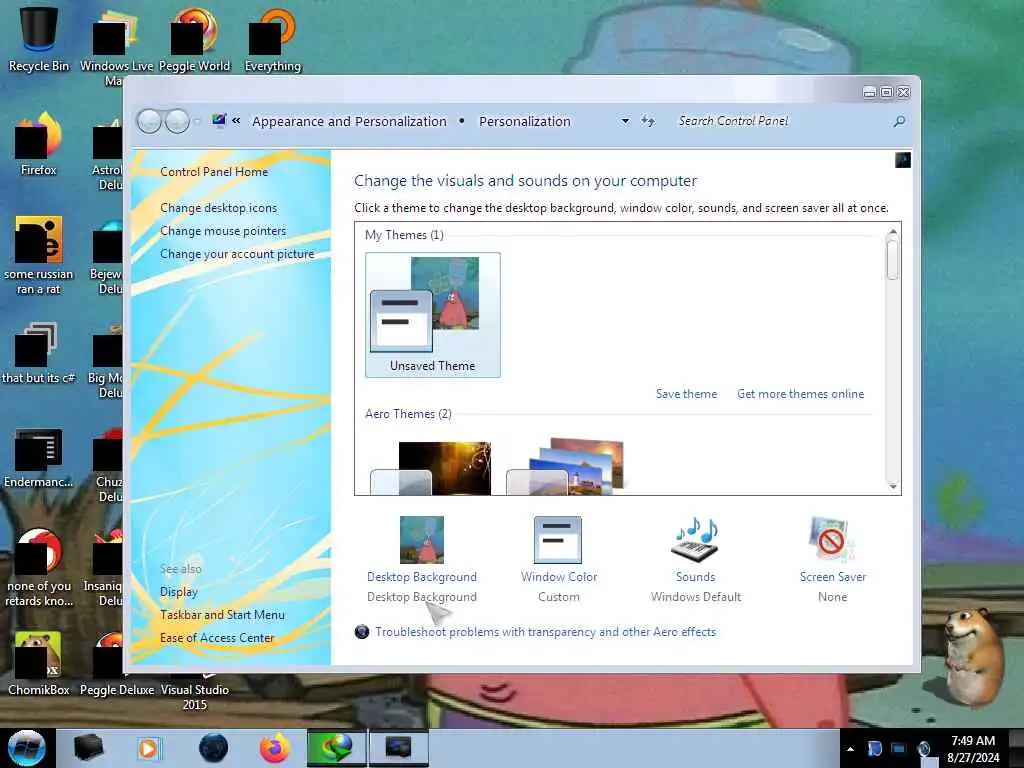
Task: Open the Peggle World desktop icon
Action: (194, 39)
